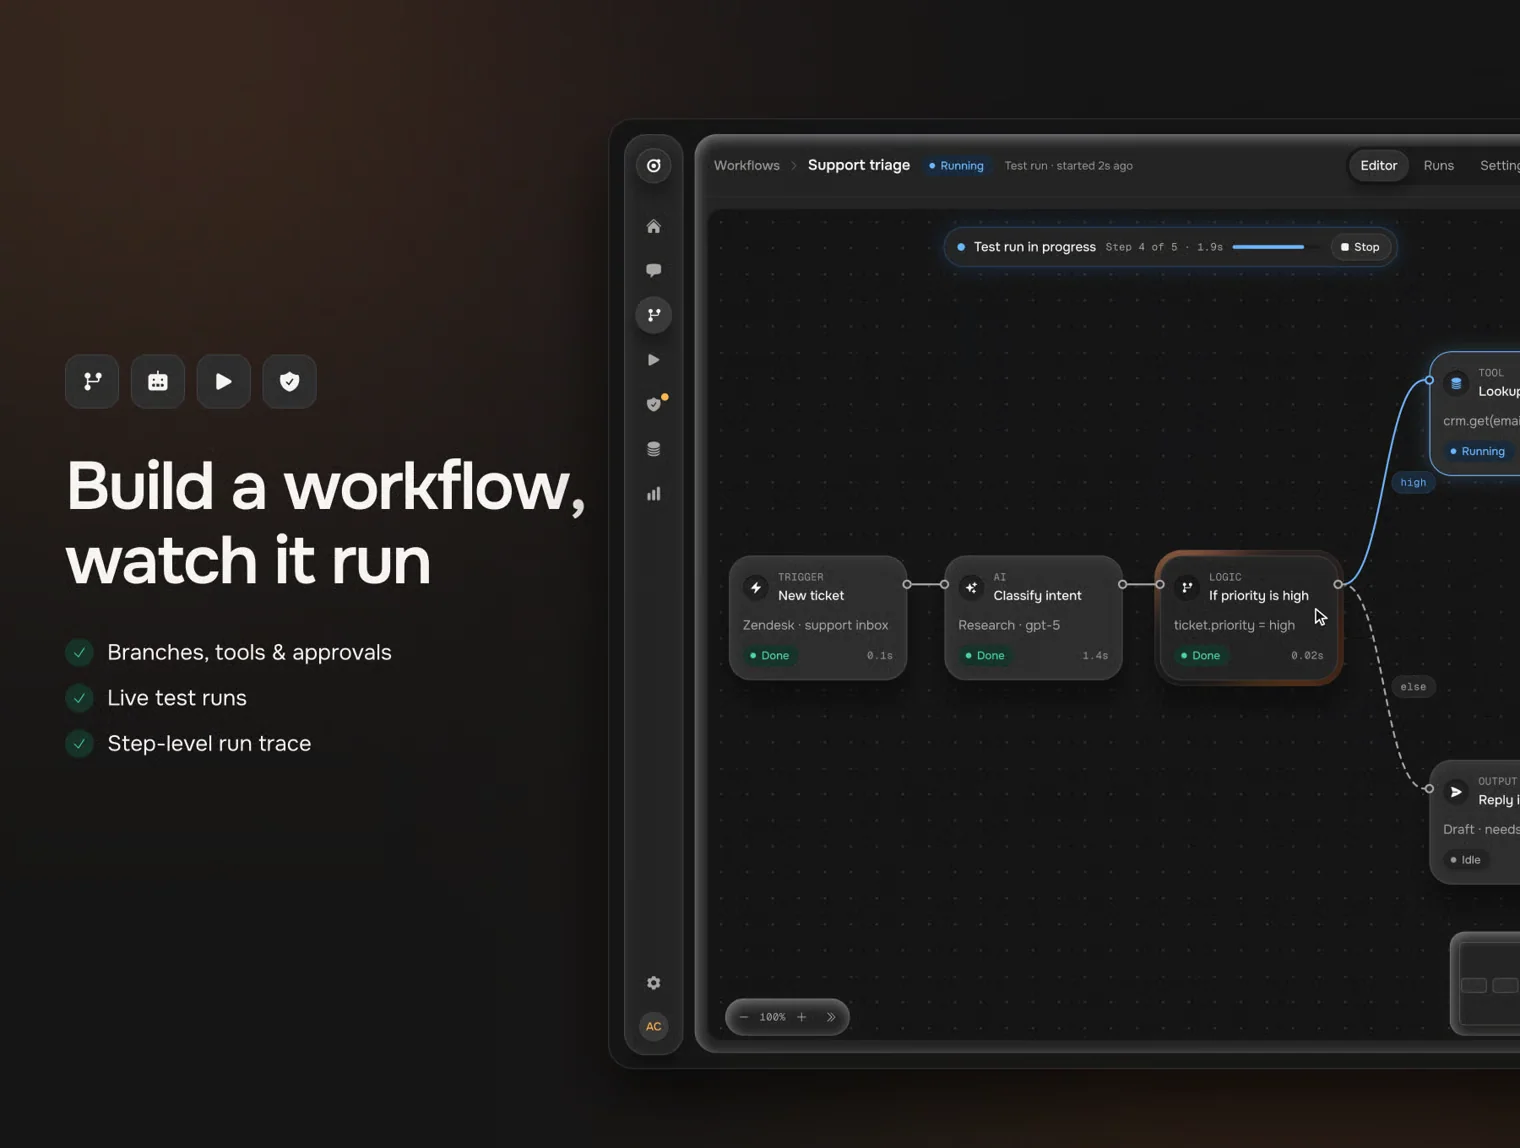Click the AC user avatar
The image size is (1520, 1148).
(653, 1026)
